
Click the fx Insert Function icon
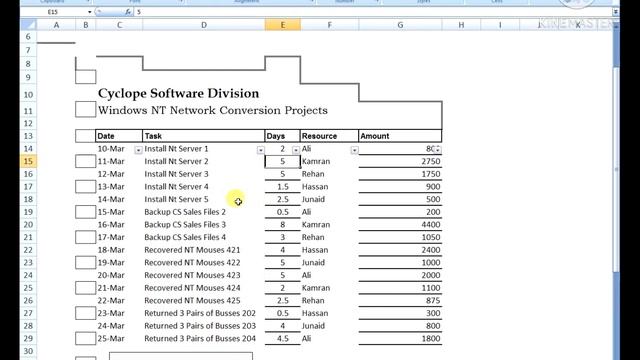tap(128, 12)
